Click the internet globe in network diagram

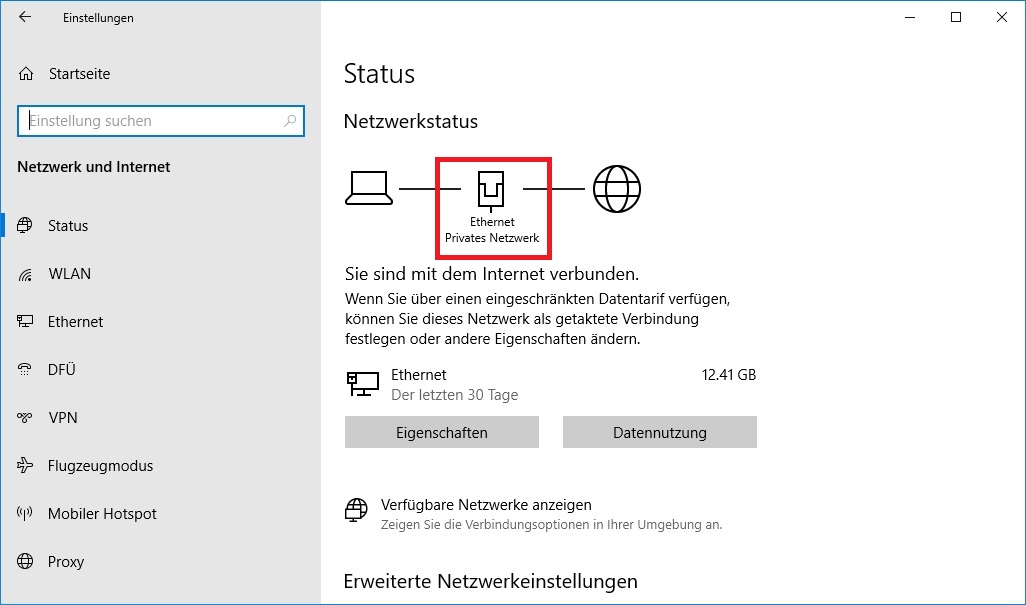tap(616, 188)
